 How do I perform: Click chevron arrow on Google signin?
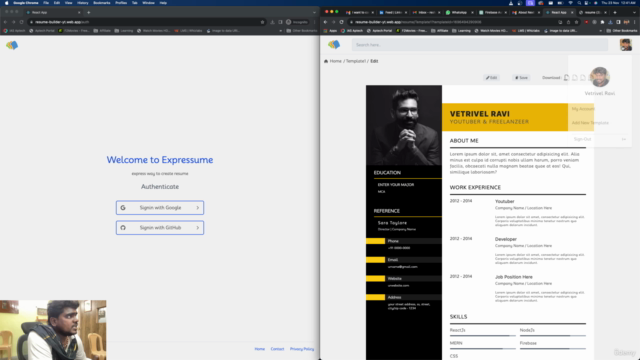point(198,207)
